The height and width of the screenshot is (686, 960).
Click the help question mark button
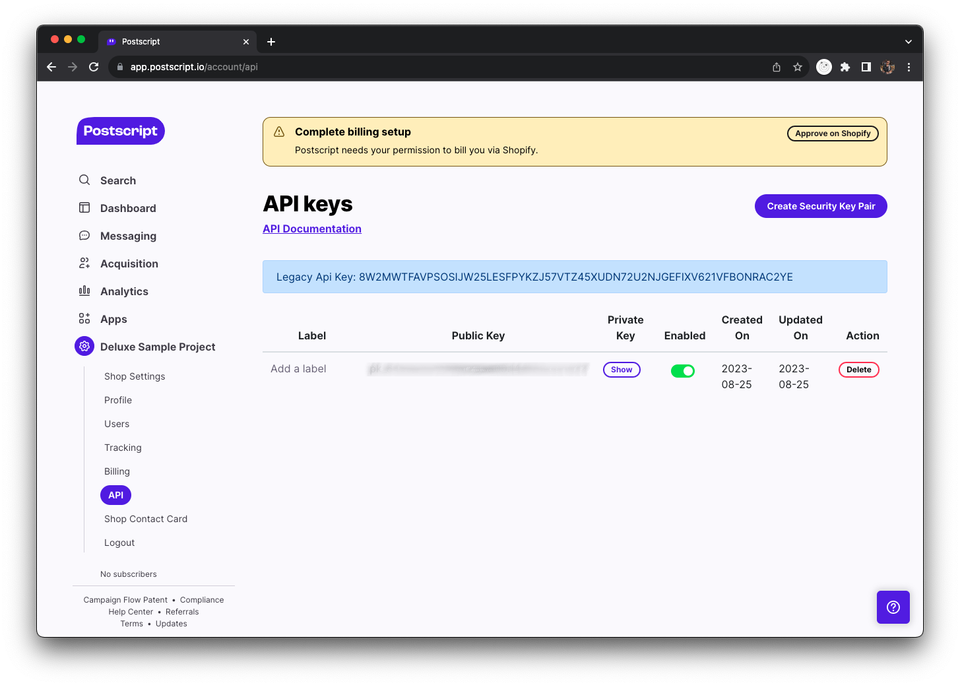point(893,607)
